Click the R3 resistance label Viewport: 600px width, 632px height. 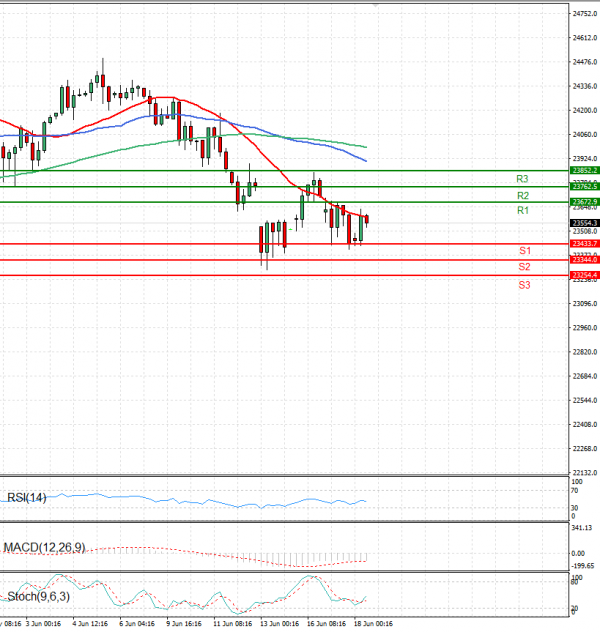(x=522, y=179)
